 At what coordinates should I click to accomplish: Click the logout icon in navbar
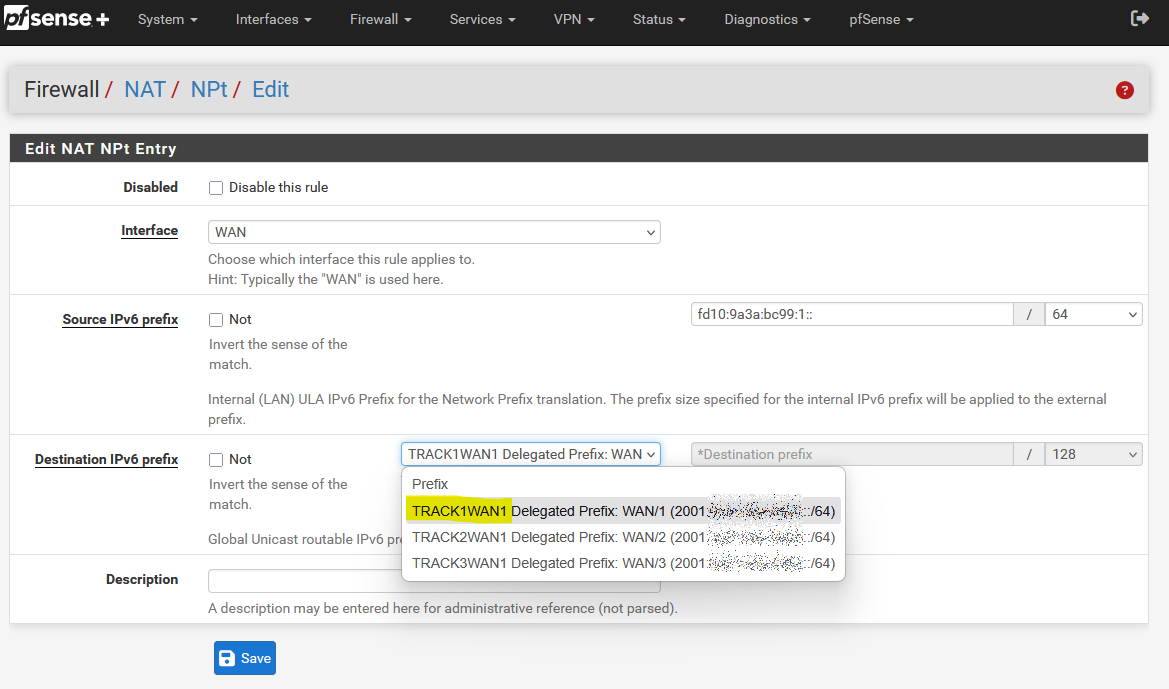(x=1139, y=19)
